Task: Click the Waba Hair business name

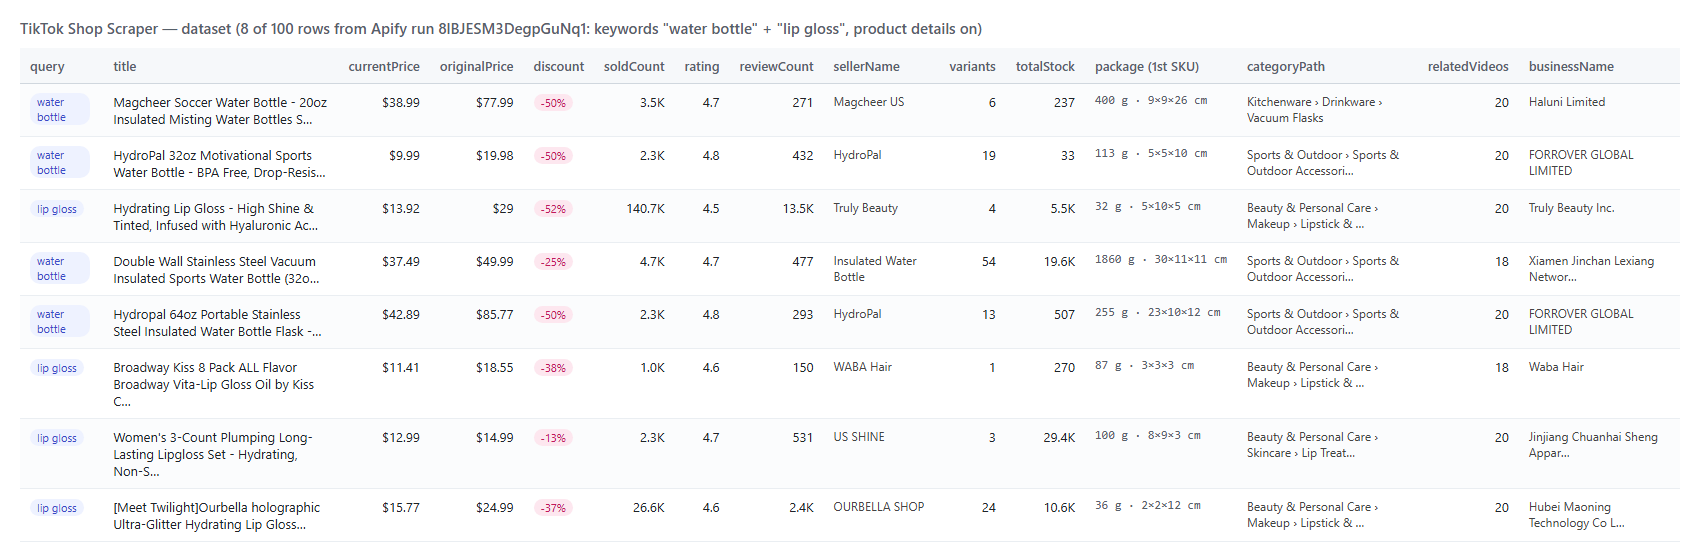Action: pos(1556,367)
